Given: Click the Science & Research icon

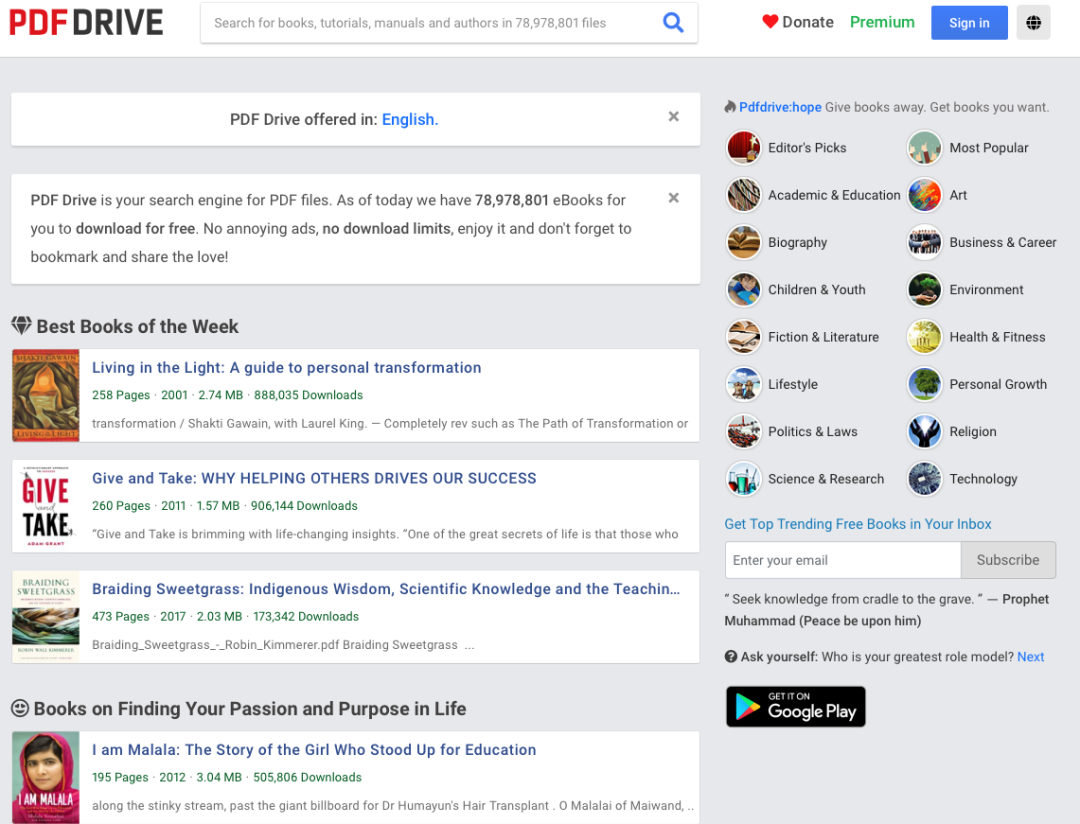Looking at the screenshot, I should coord(744,479).
